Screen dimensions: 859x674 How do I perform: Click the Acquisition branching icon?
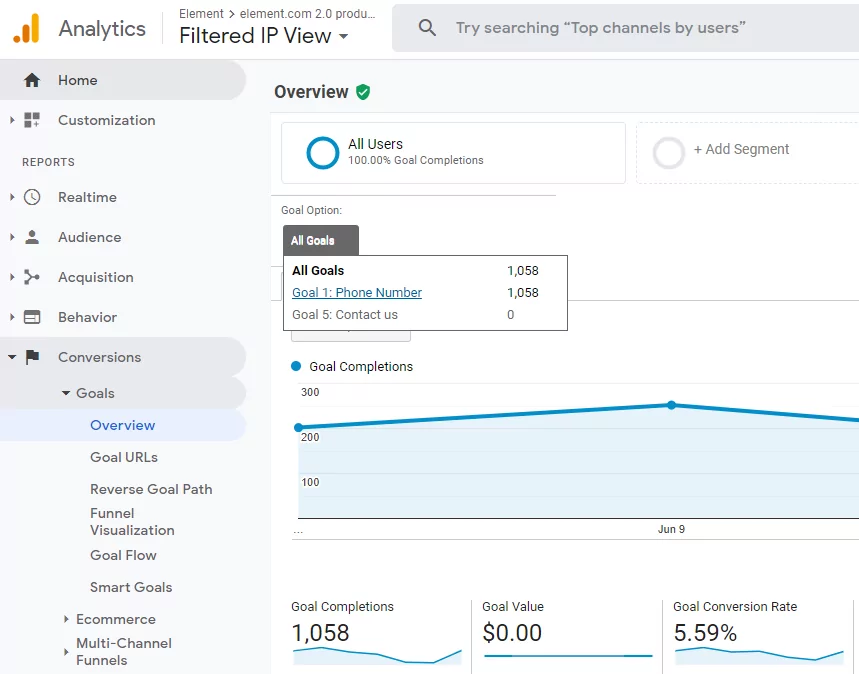(32, 277)
